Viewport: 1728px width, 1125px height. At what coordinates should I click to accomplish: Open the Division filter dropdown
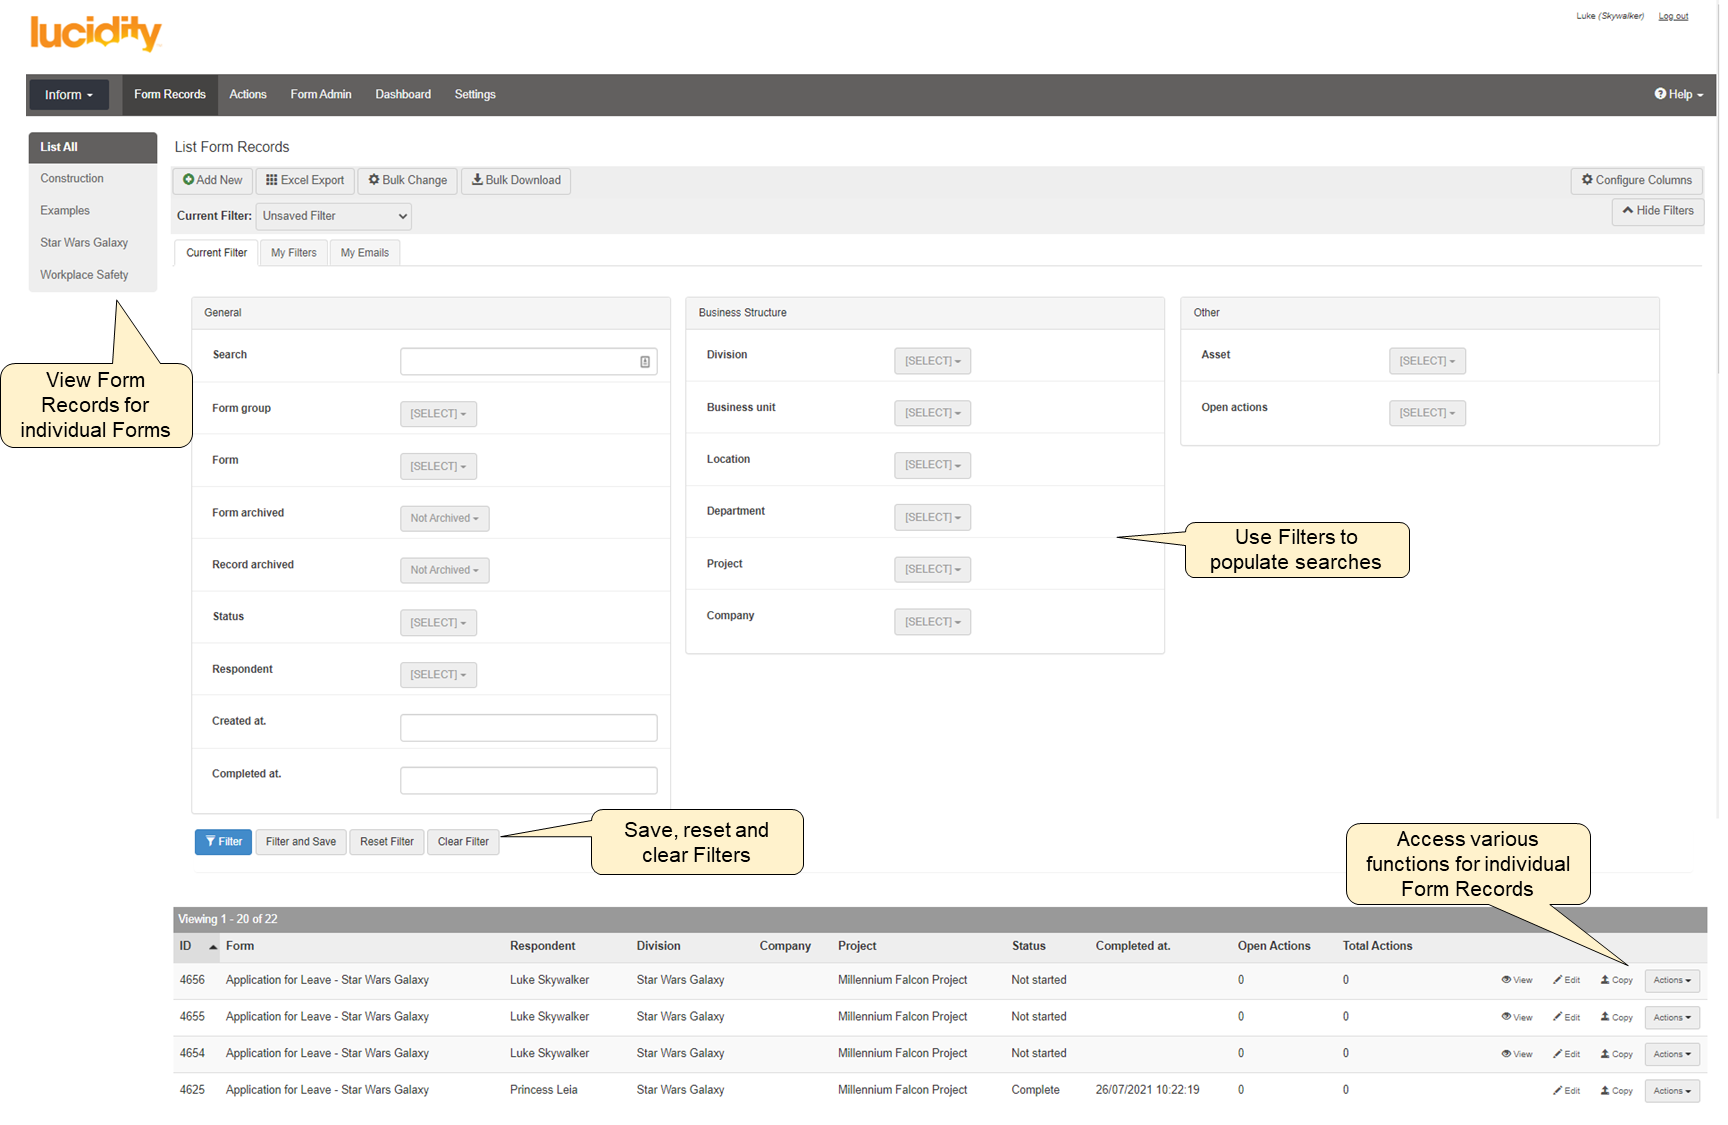(932, 361)
